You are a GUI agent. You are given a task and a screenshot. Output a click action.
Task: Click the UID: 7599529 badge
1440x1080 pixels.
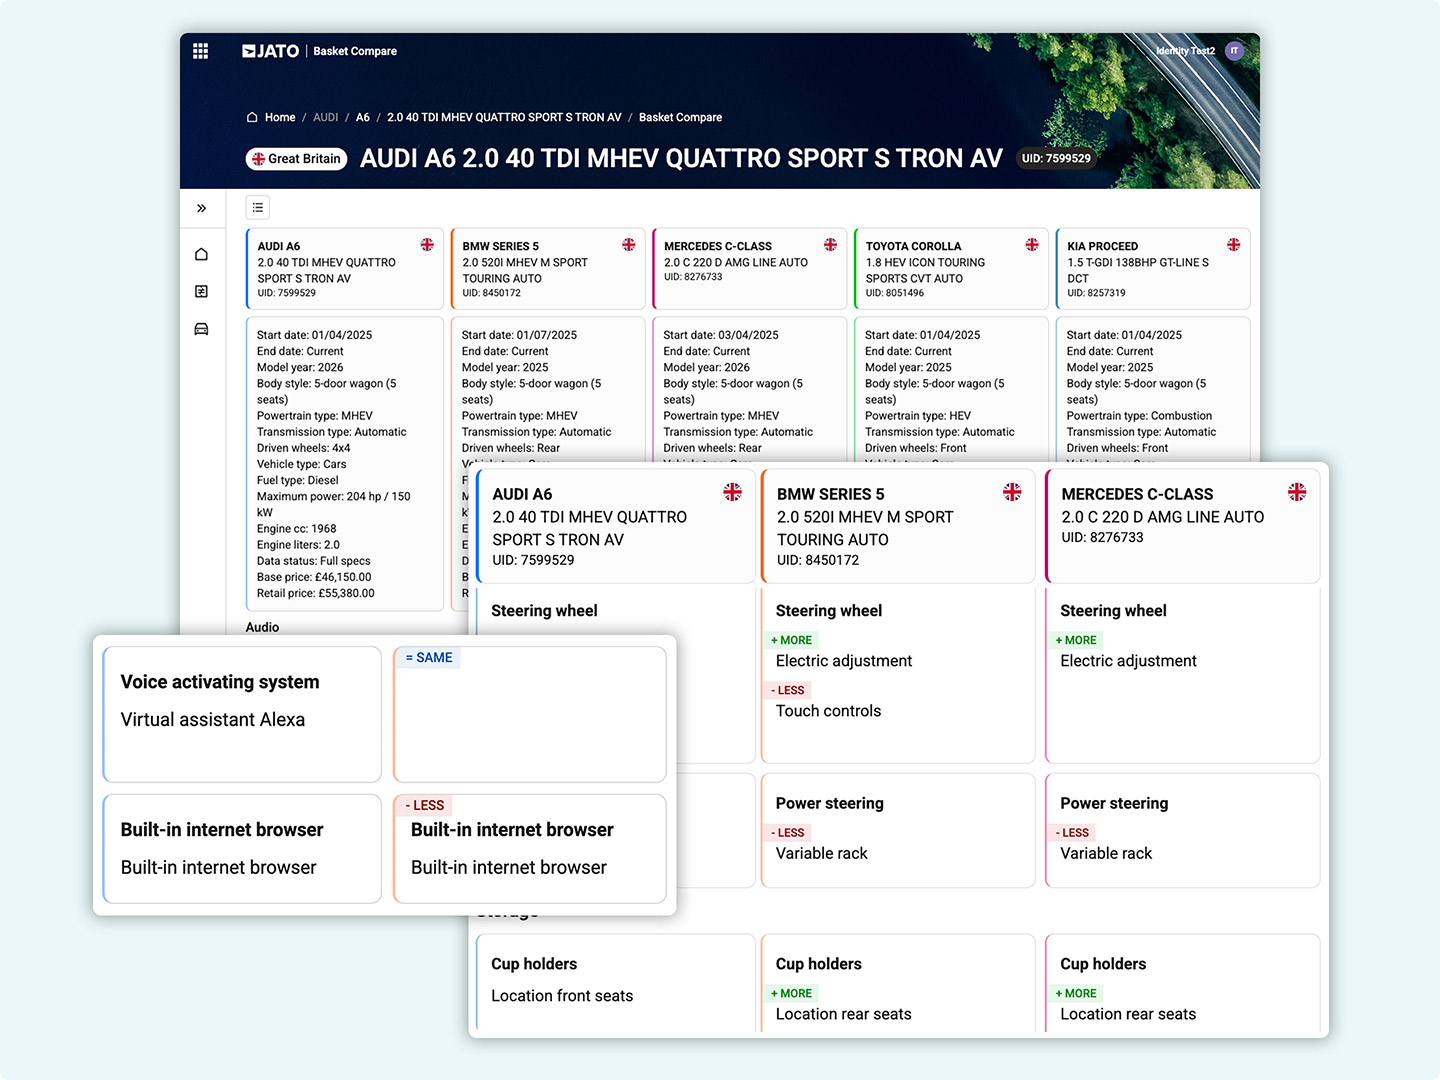point(1056,158)
